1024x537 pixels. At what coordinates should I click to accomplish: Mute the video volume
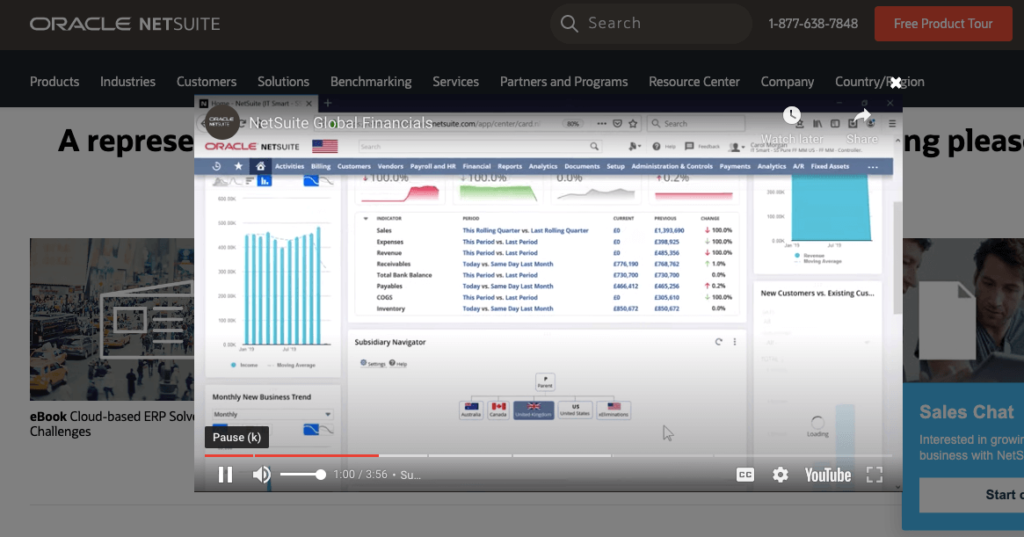tap(261, 475)
